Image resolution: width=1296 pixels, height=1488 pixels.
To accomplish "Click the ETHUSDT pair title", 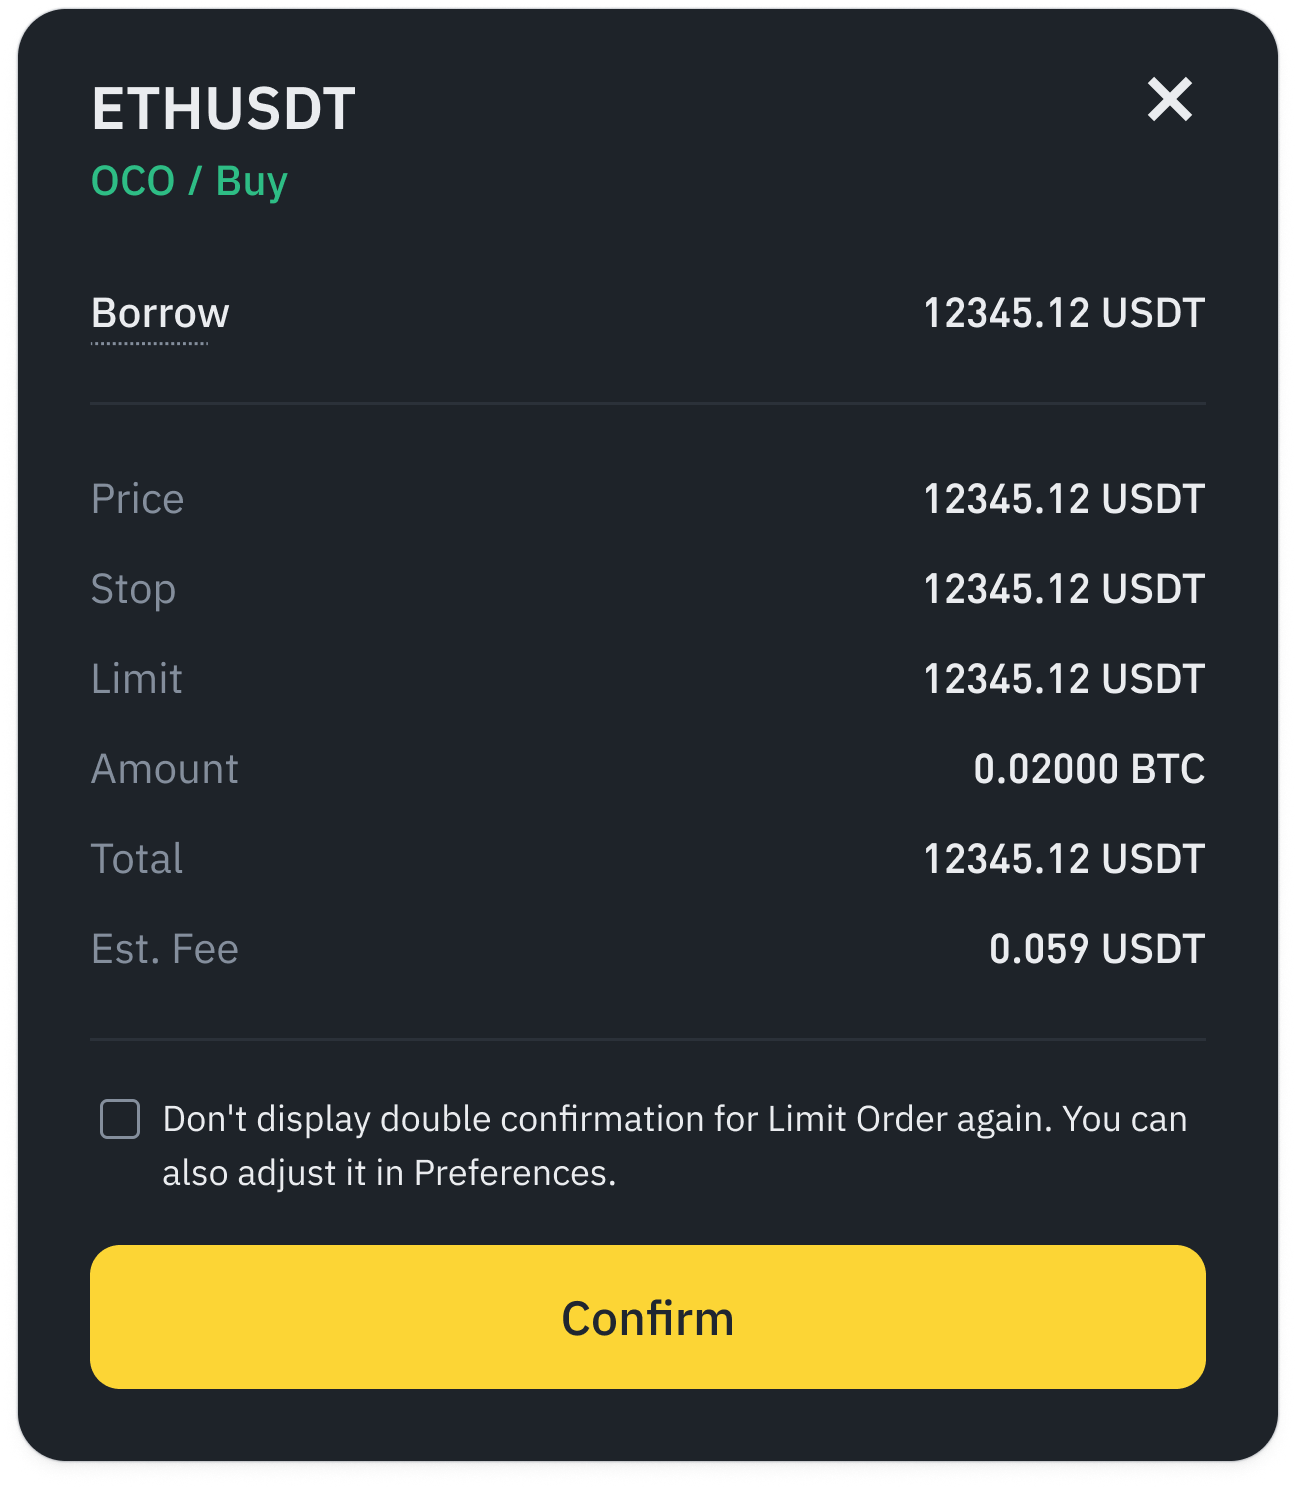I will (223, 109).
